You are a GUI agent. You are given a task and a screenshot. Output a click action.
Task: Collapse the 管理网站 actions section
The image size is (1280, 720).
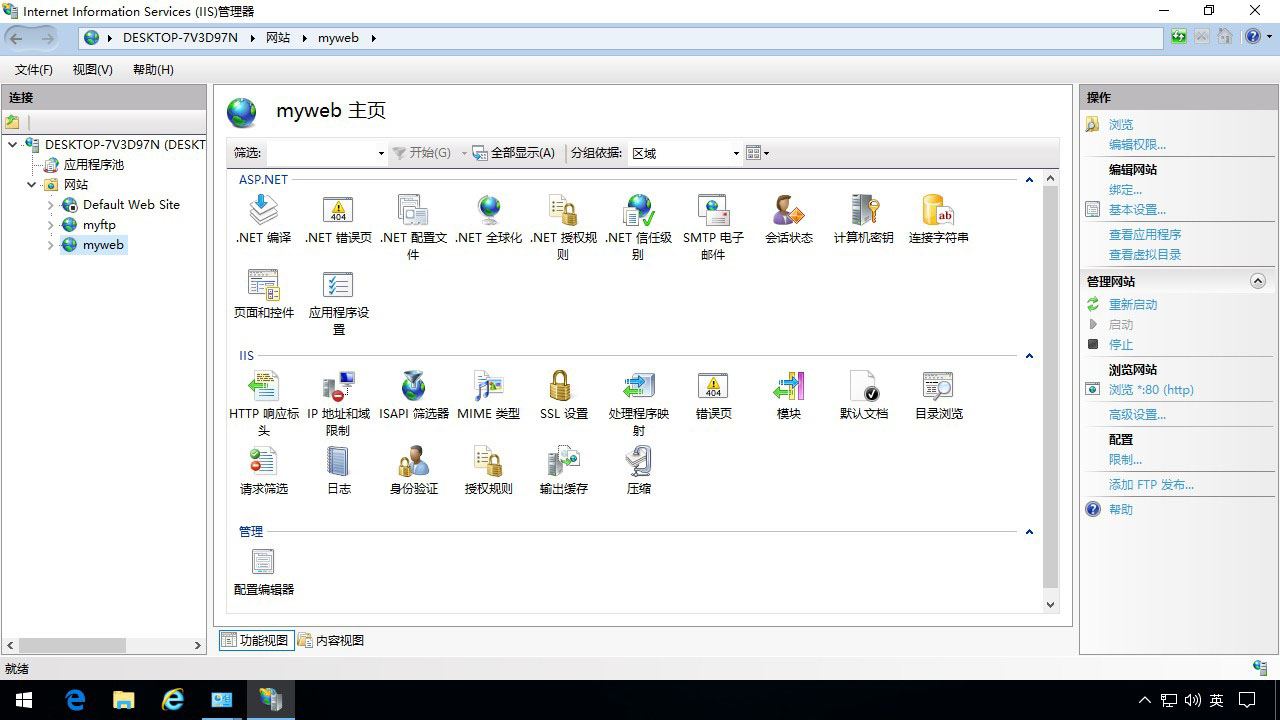[x=1258, y=282]
